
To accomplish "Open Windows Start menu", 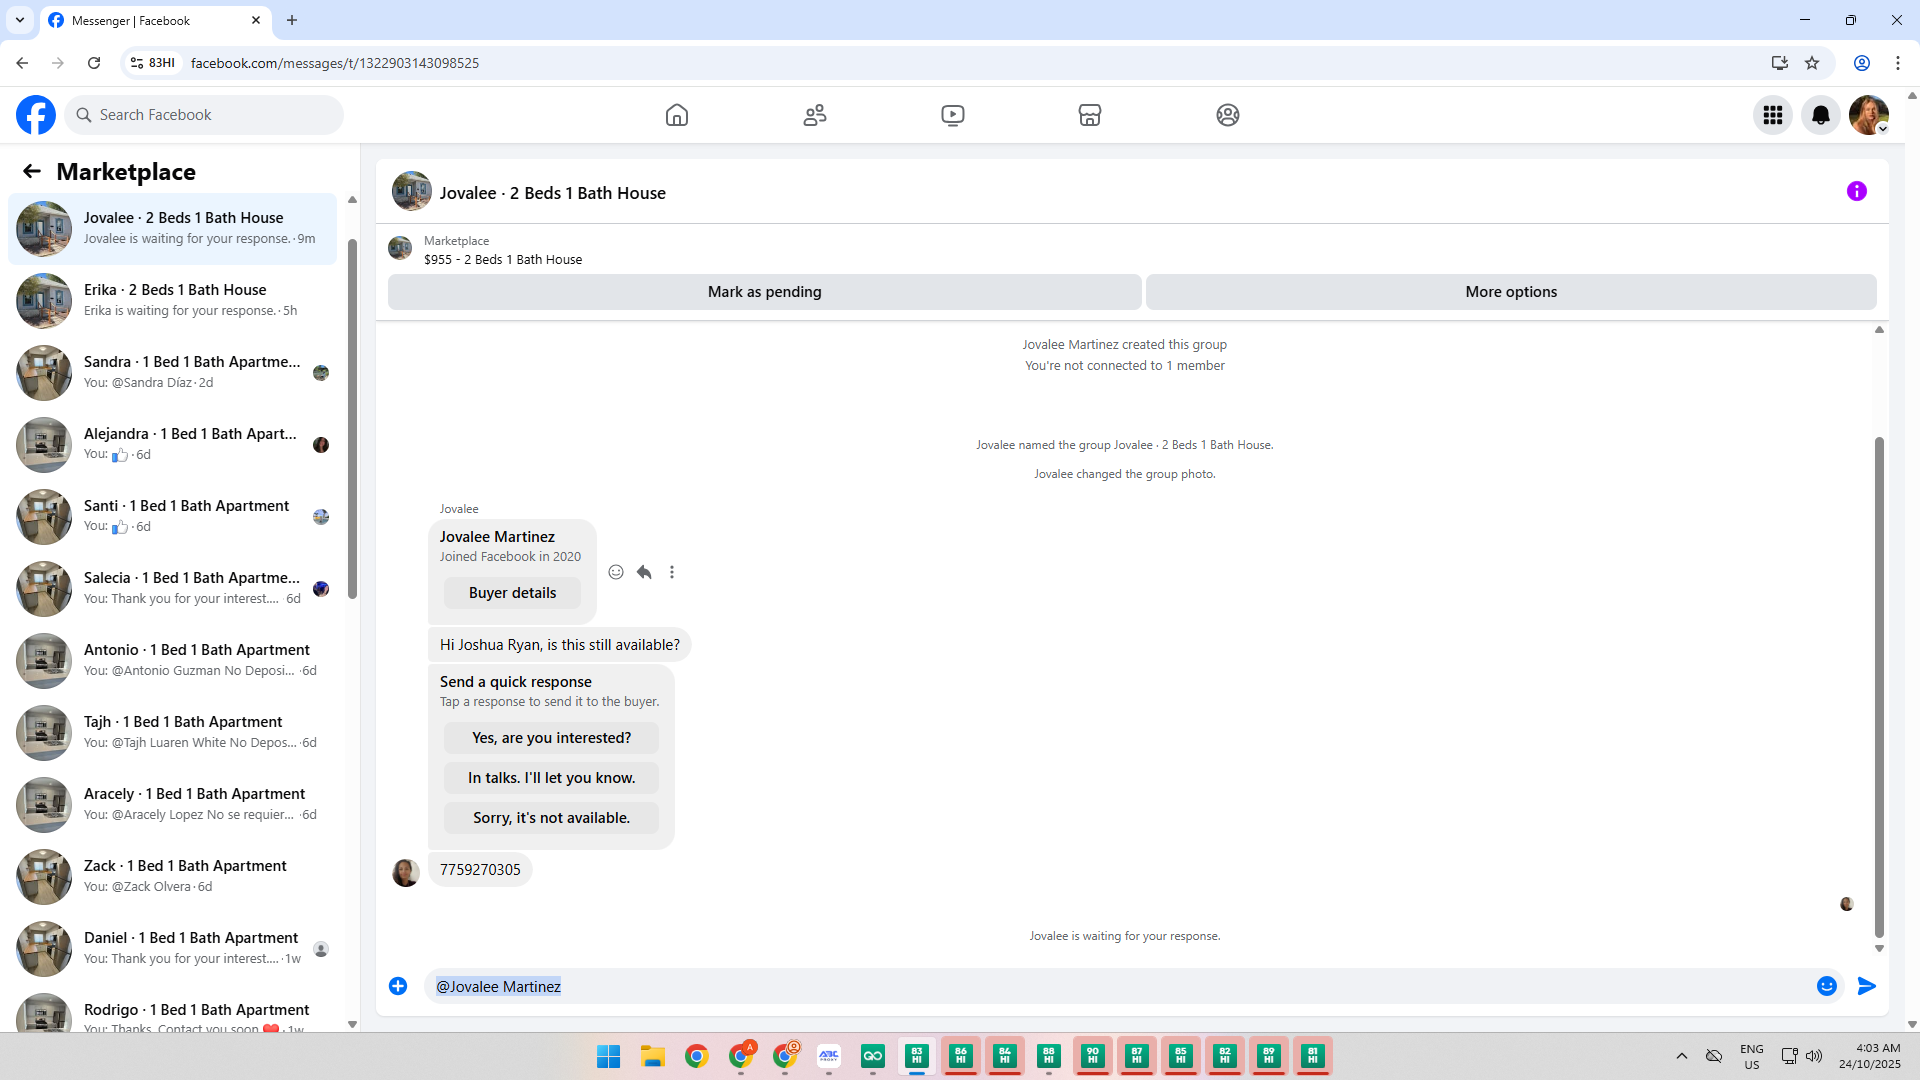I will pyautogui.click(x=608, y=1056).
